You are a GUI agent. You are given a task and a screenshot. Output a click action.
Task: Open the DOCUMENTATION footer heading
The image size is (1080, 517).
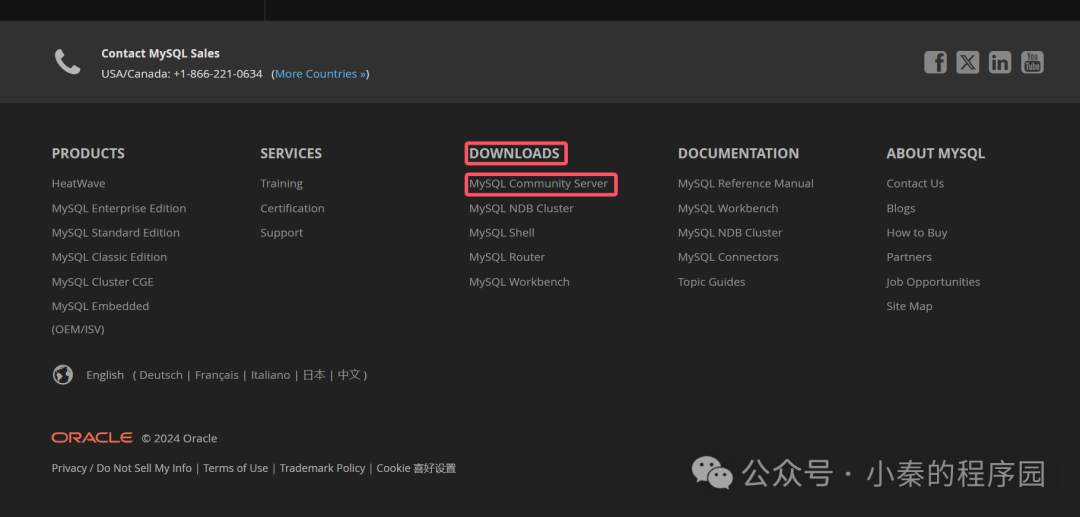pyautogui.click(x=738, y=154)
